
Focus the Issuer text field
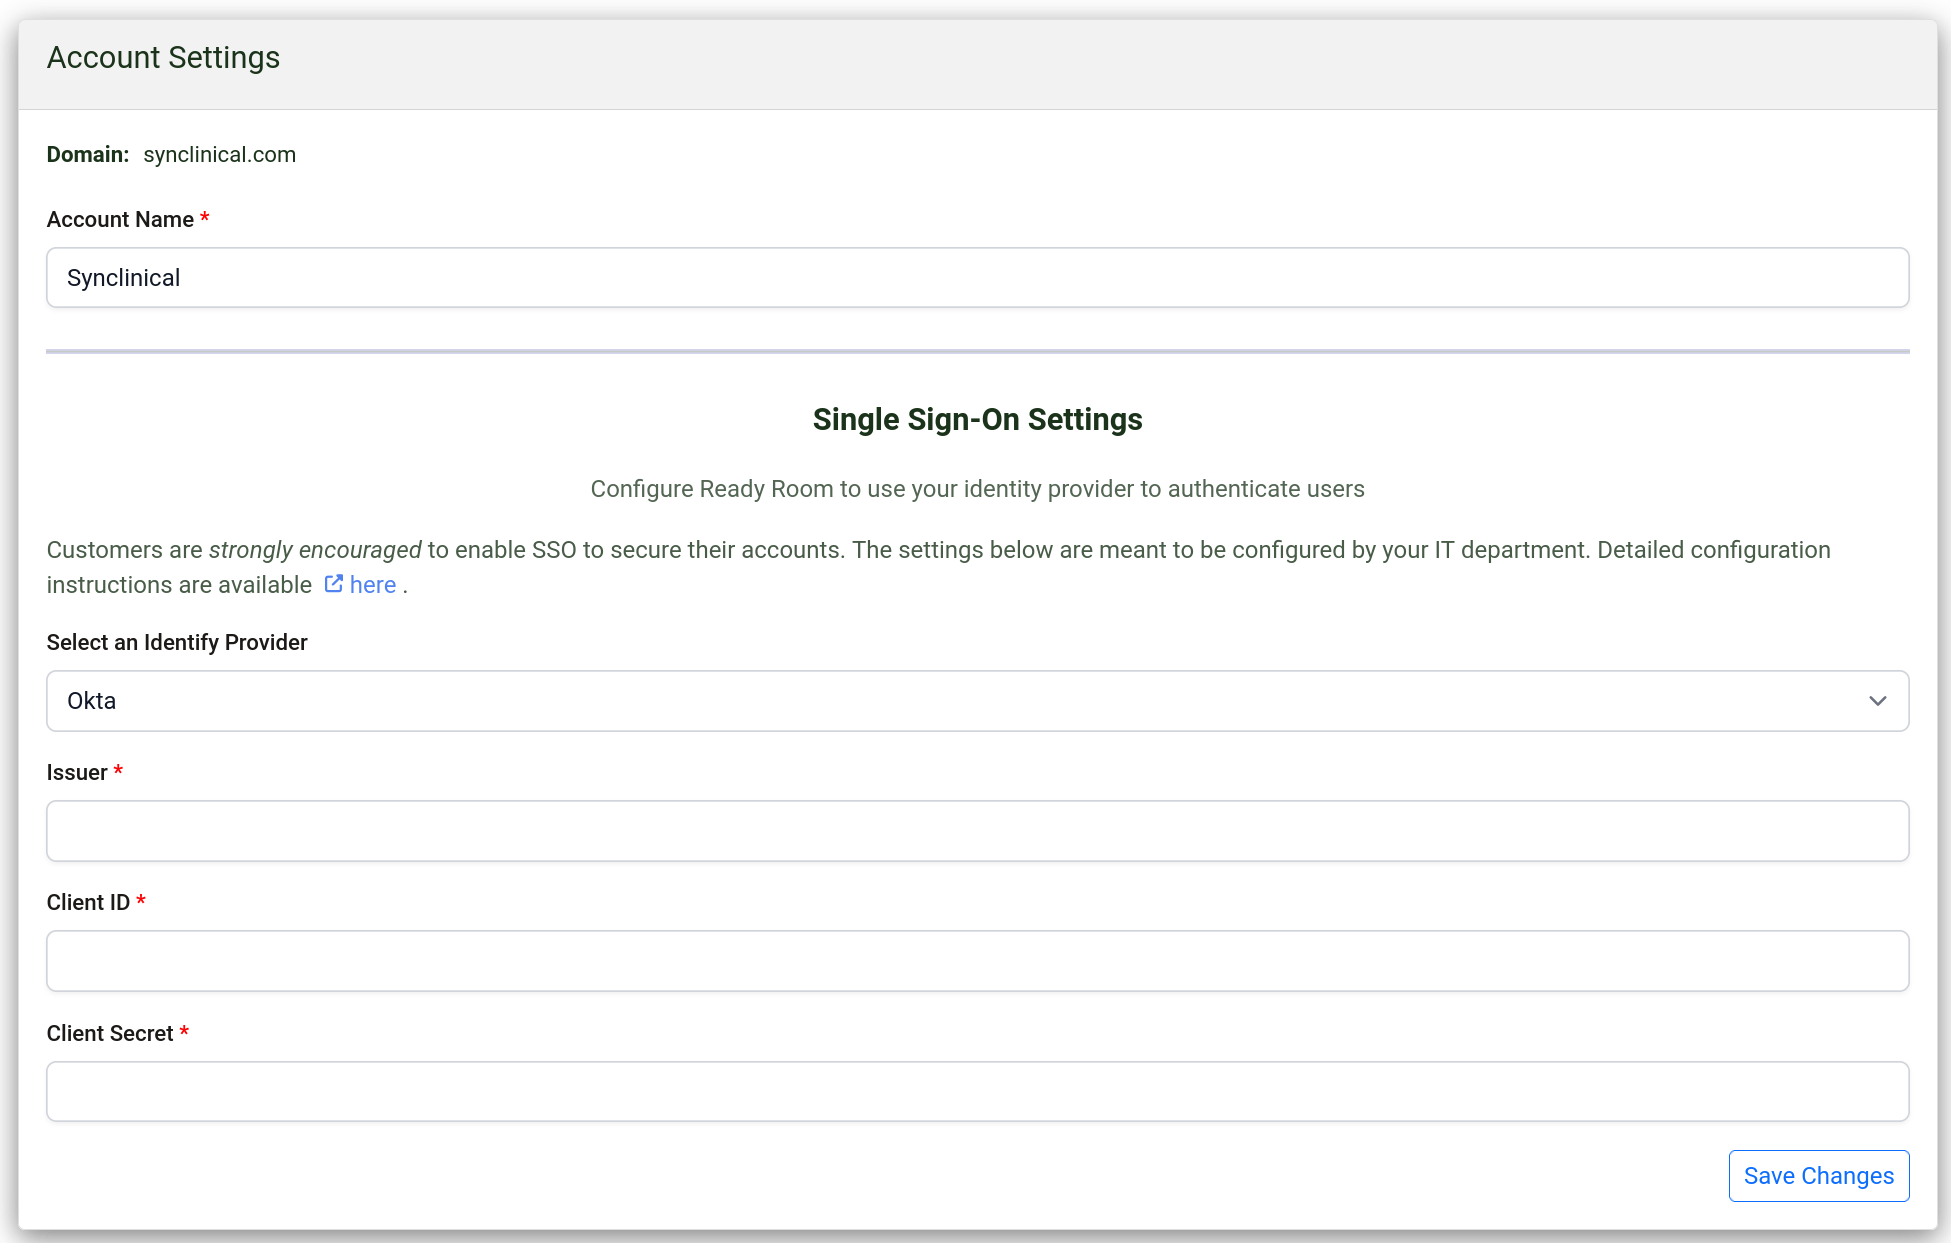click(x=977, y=831)
